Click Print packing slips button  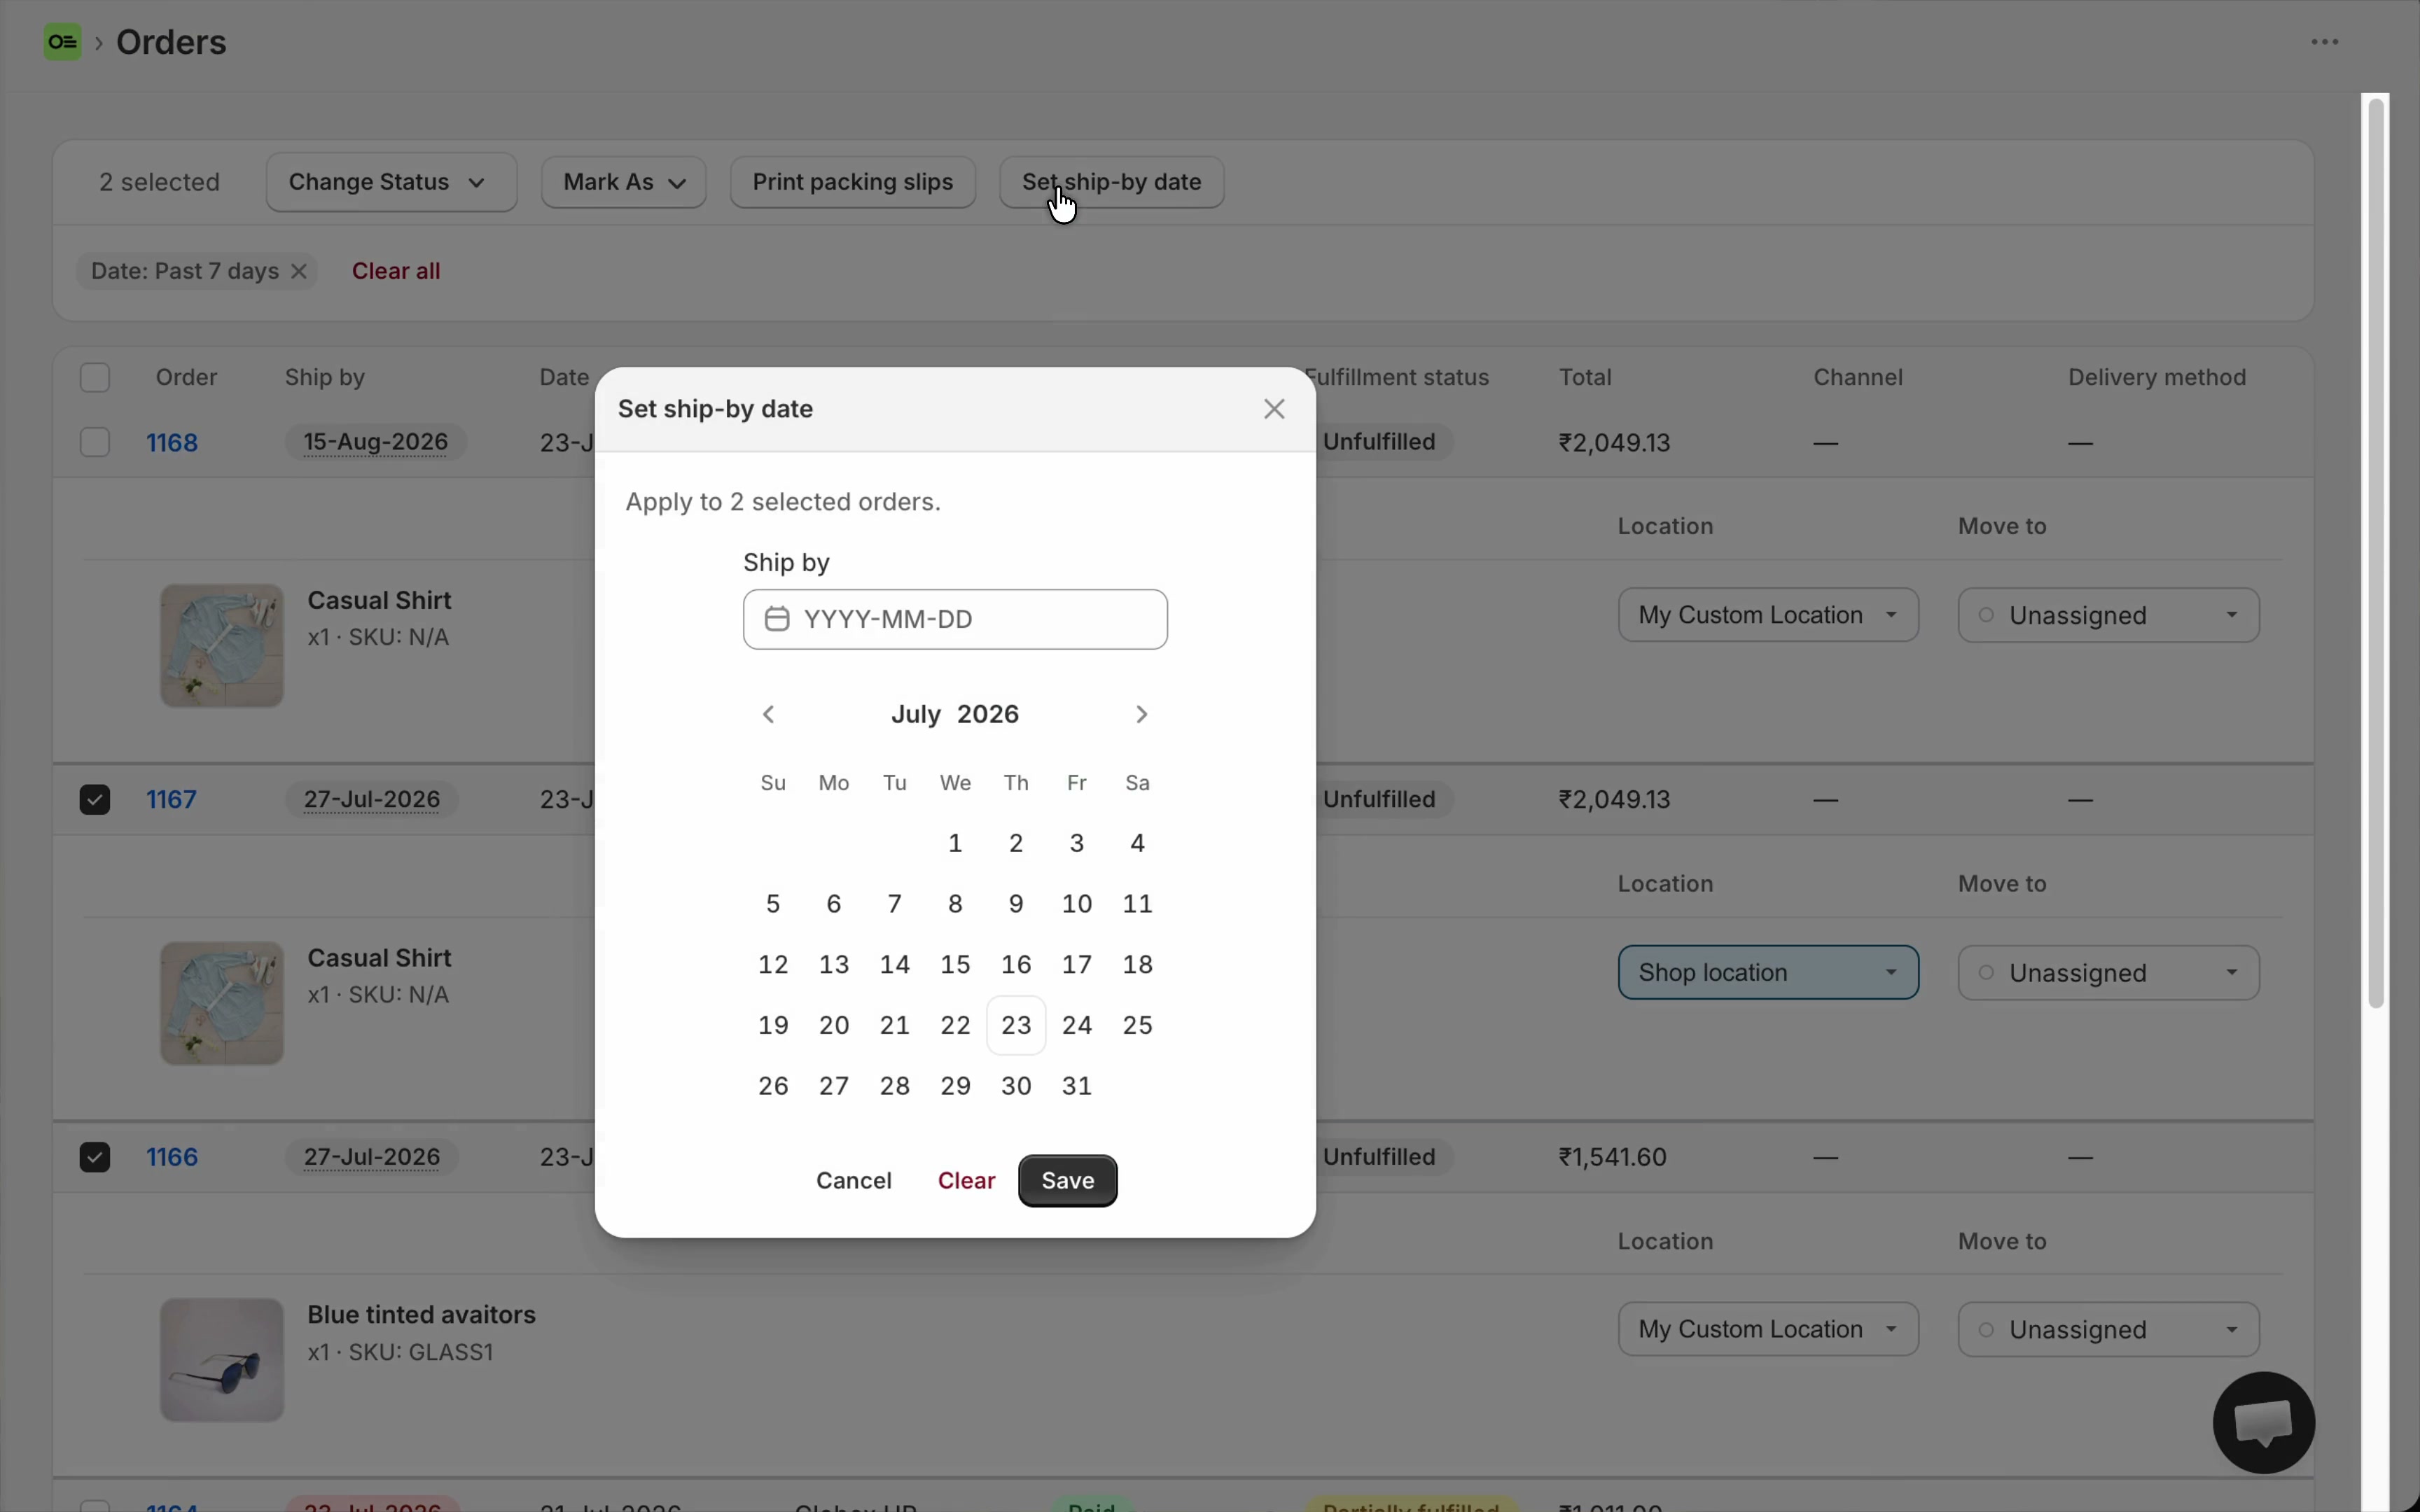[853, 182]
